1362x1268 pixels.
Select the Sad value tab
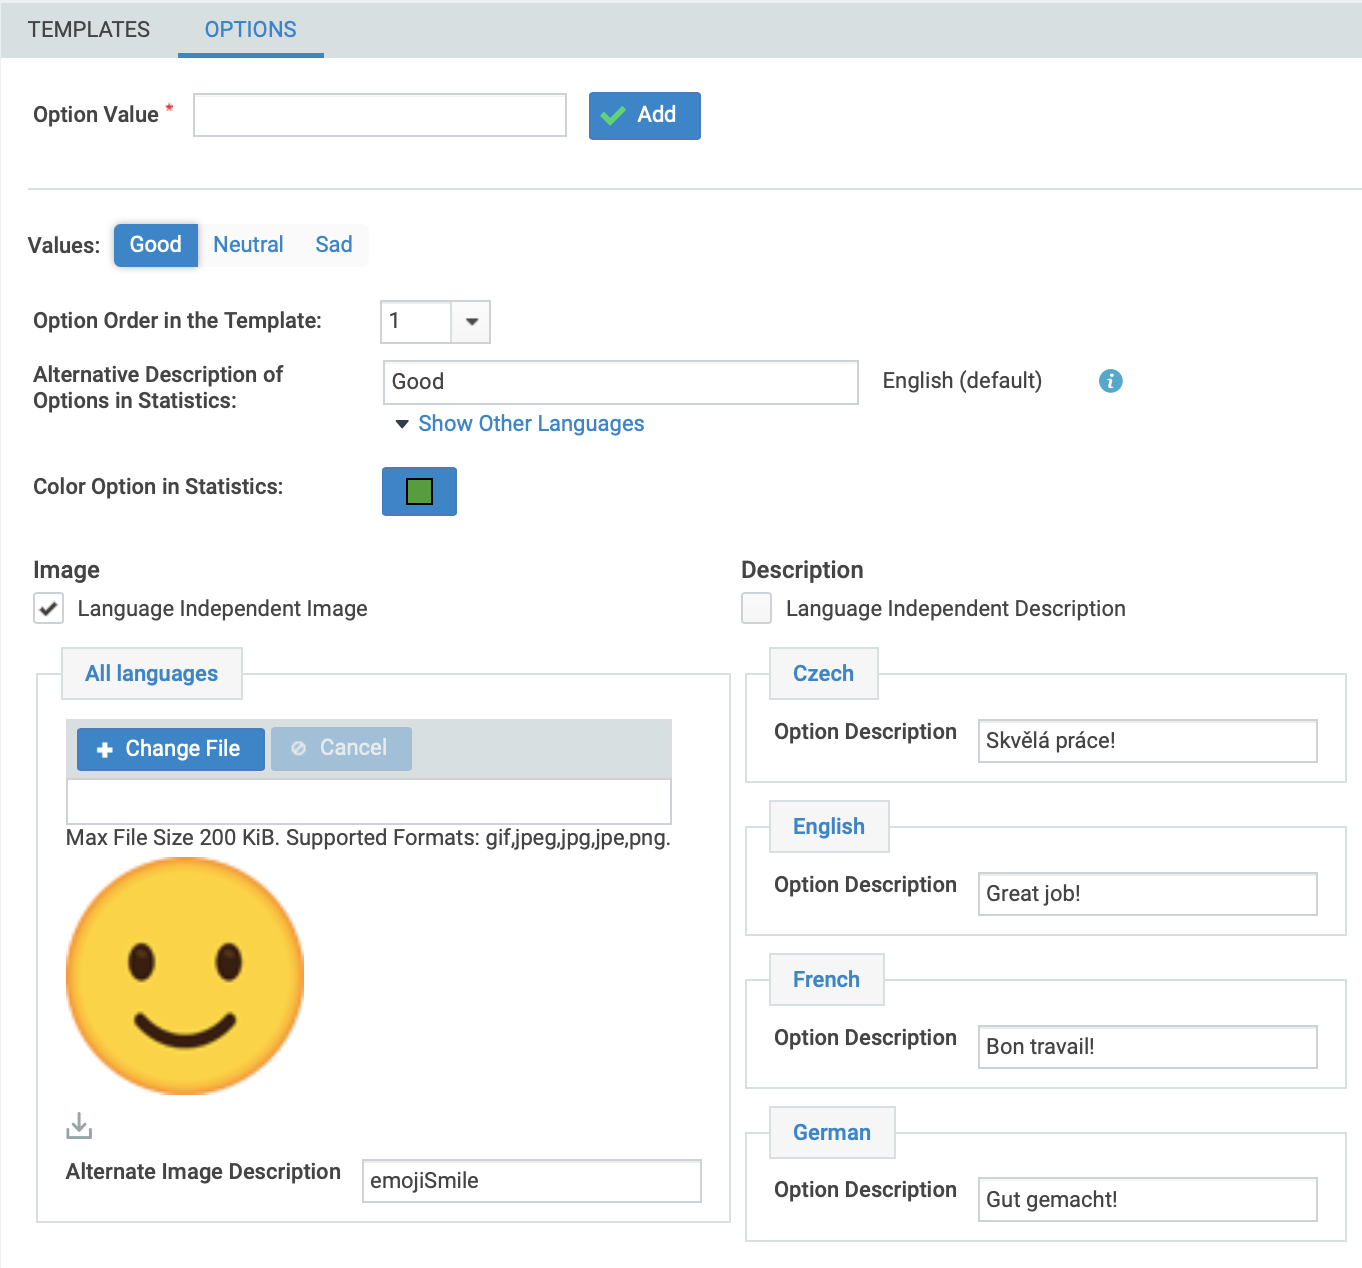click(x=334, y=245)
